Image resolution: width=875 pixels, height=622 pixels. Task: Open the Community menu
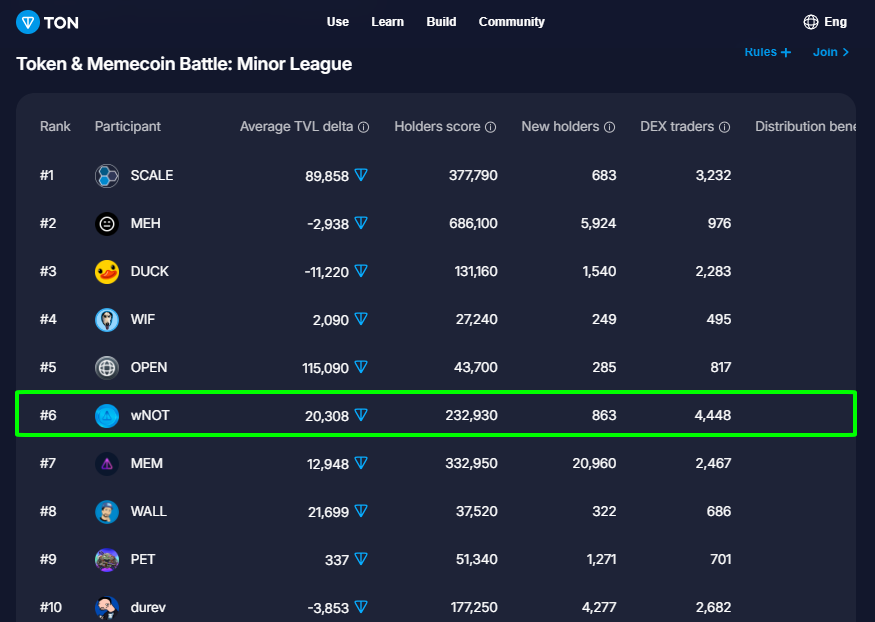point(512,22)
